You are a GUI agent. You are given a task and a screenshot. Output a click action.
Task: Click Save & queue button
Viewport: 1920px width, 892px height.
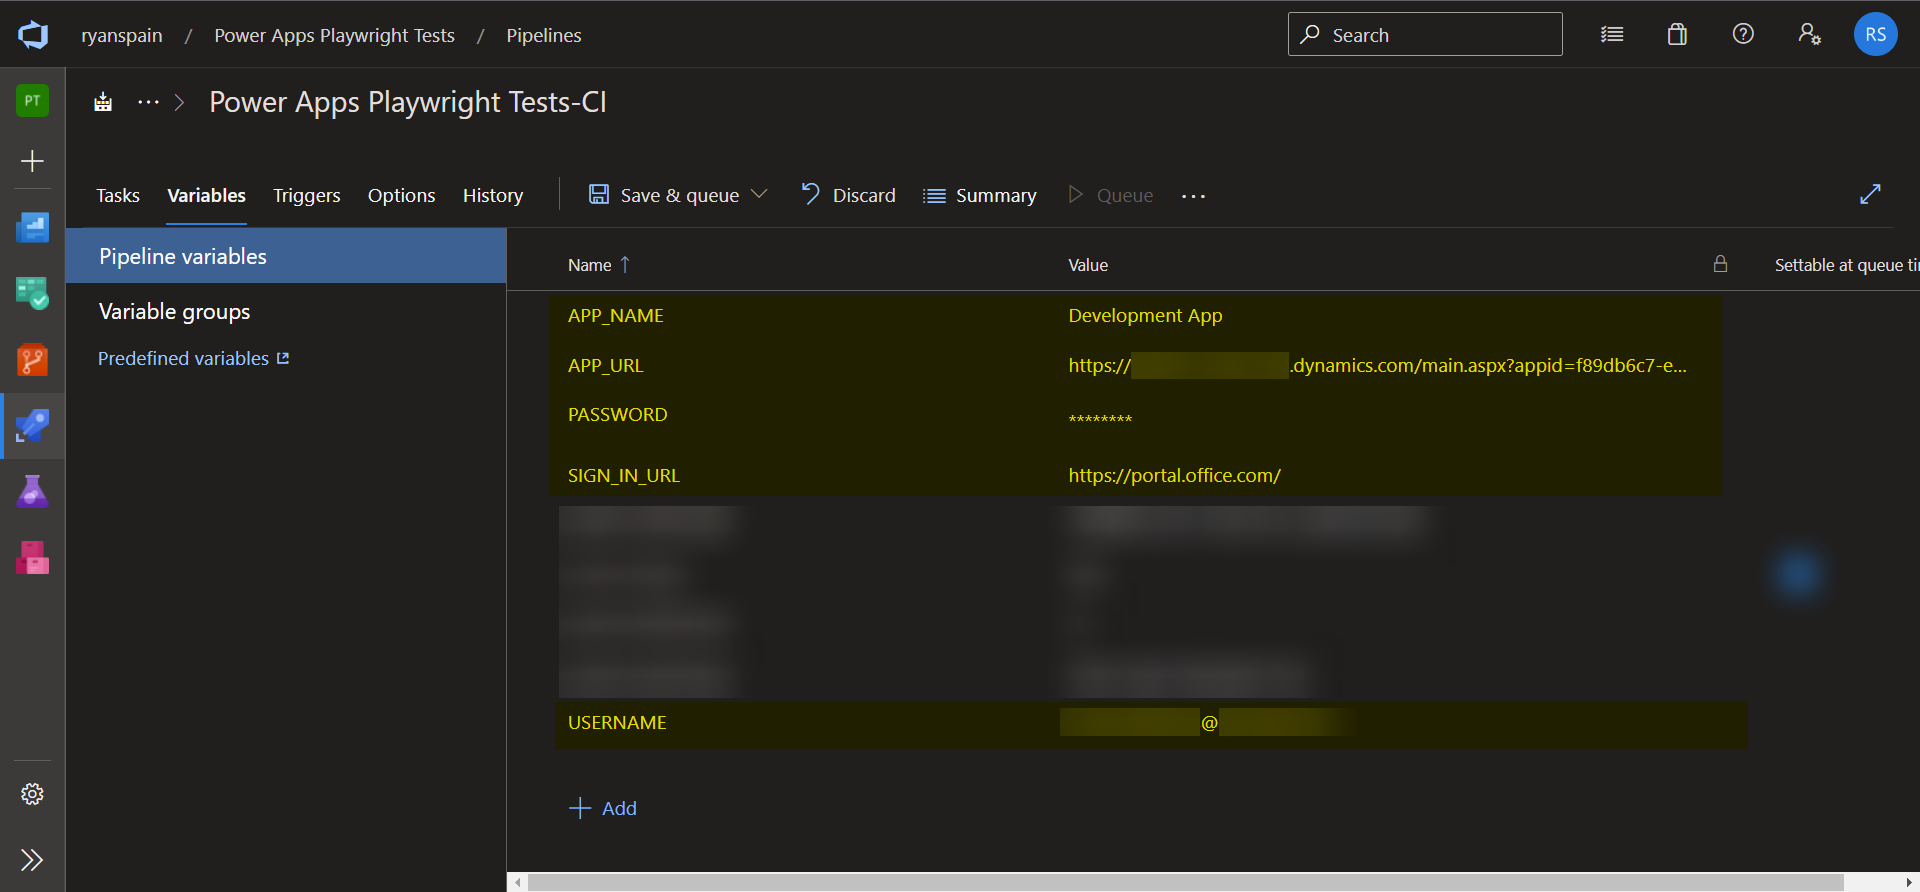click(x=664, y=195)
